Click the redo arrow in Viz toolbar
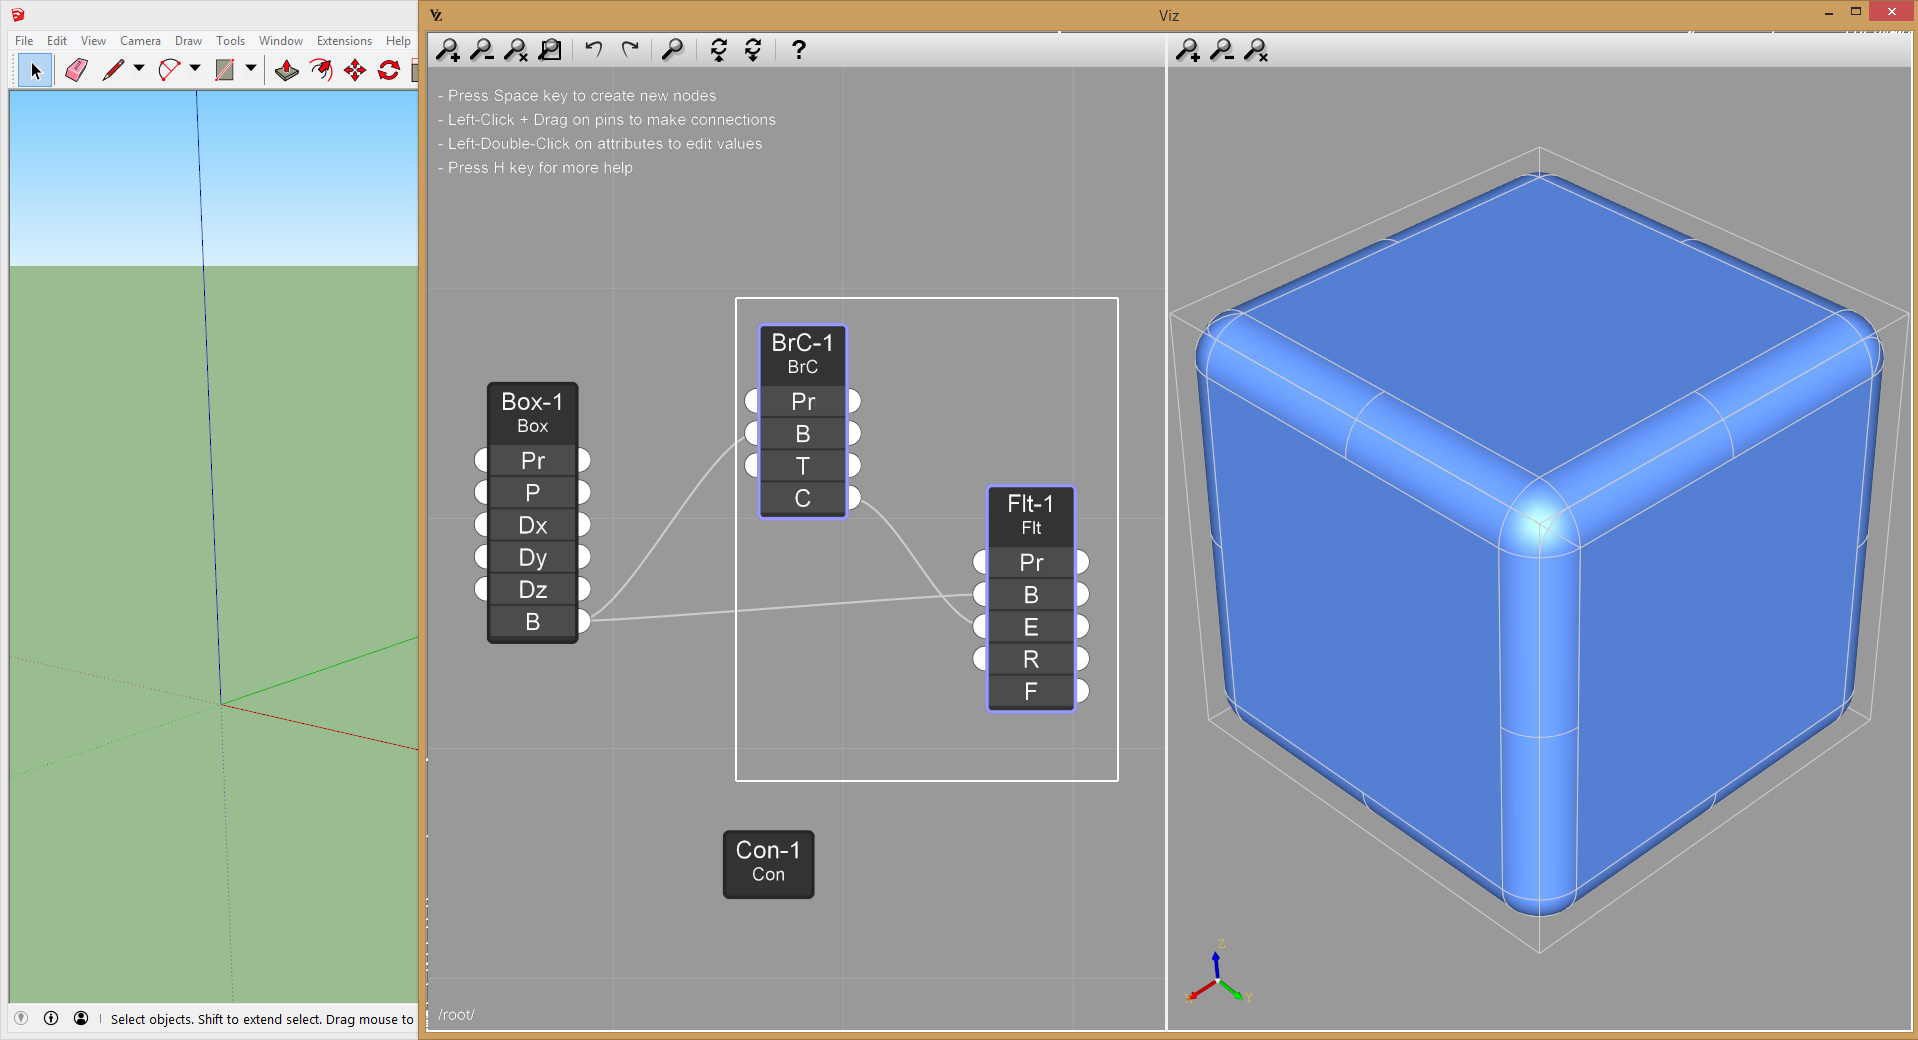 pos(630,49)
